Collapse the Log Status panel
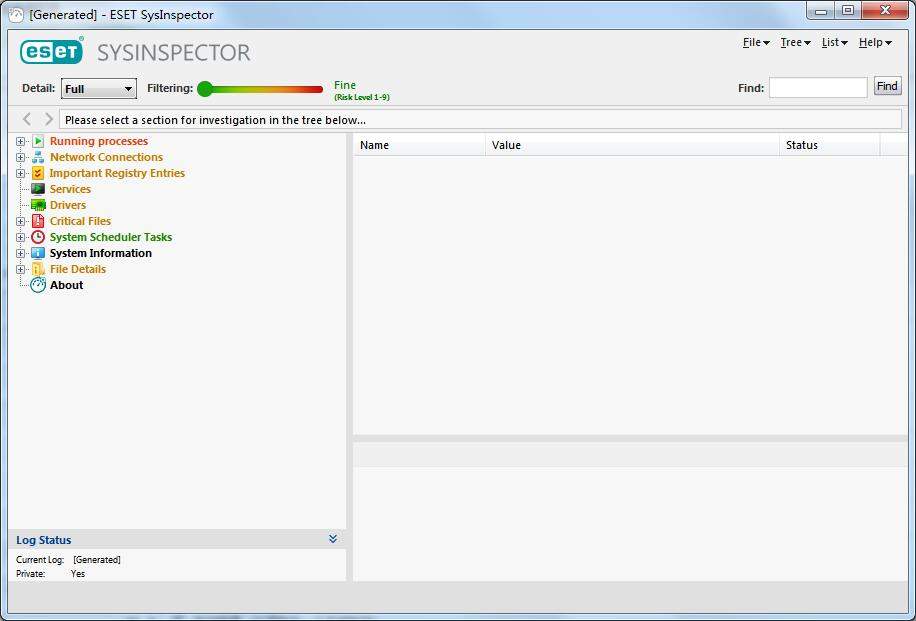916x621 pixels. [333, 538]
